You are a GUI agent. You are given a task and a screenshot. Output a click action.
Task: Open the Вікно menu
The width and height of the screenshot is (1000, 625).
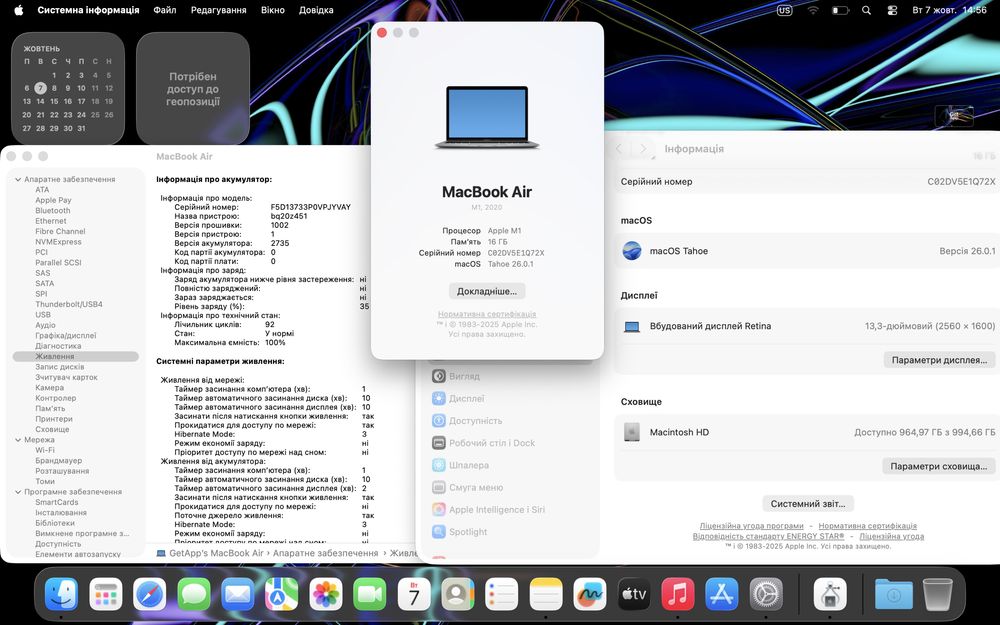point(272,10)
